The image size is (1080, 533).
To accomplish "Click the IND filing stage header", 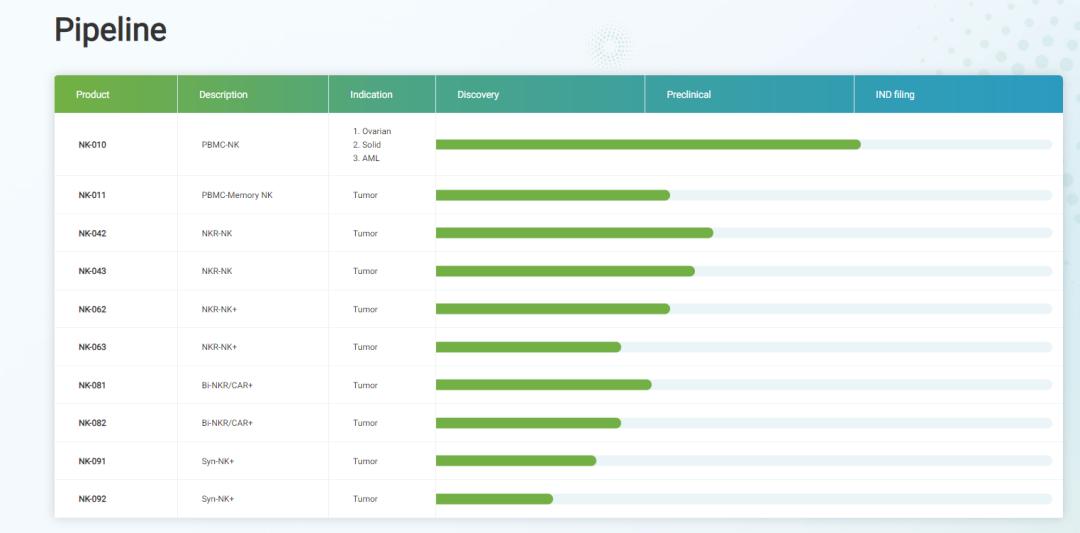I will point(895,95).
